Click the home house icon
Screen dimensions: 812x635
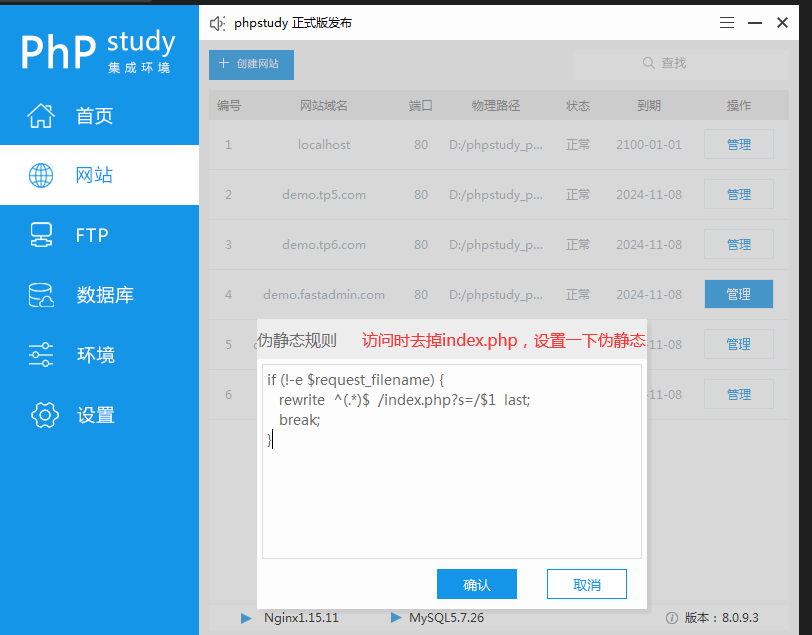[x=41, y=116]
